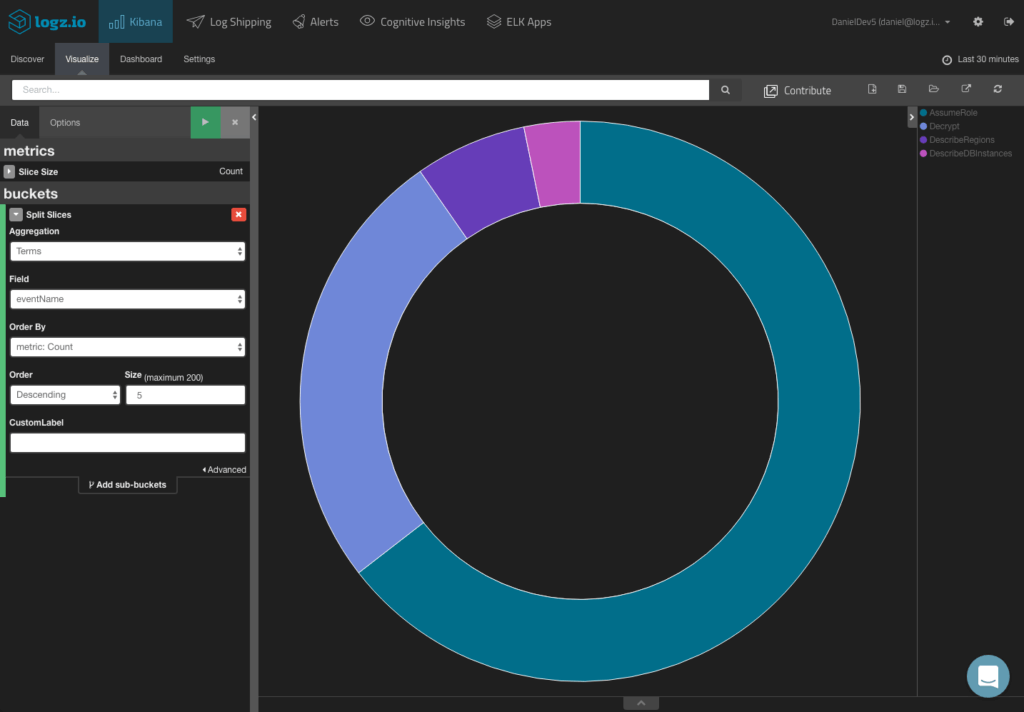
Task: Open the Order By metric Count dropdown
Action: 127,346
